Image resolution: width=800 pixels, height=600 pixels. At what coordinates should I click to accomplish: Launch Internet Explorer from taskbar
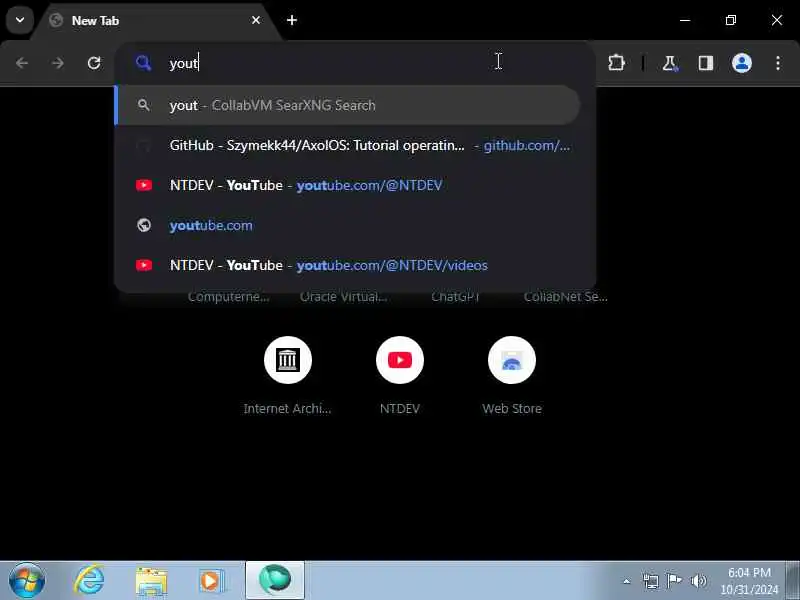89,581
